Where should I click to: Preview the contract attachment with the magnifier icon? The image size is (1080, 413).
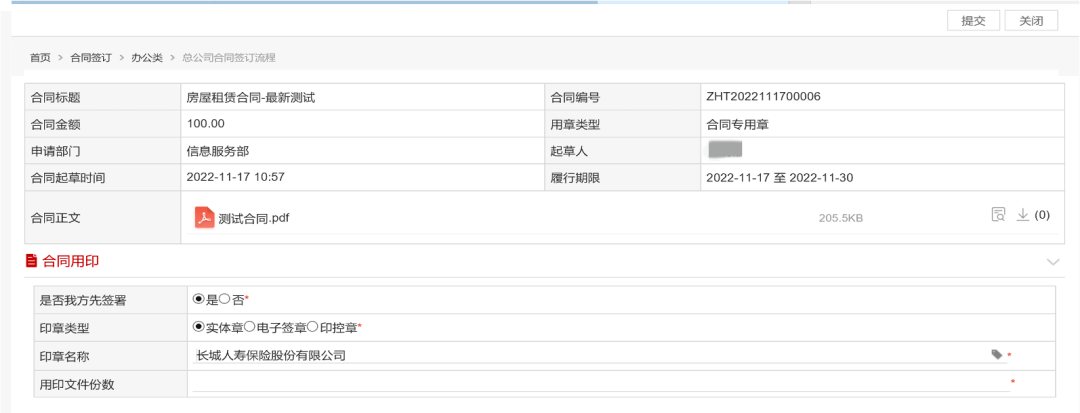tap(998, 215)
